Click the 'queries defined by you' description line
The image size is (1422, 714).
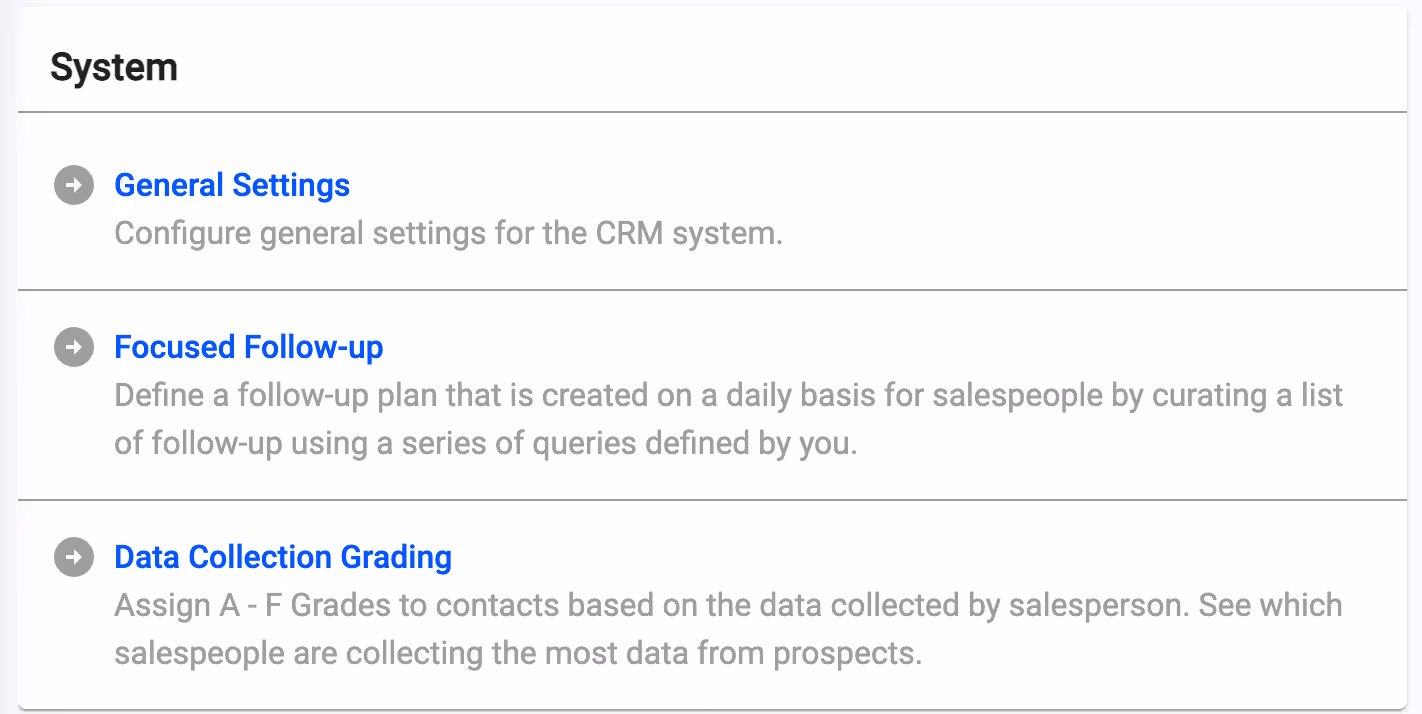point(486,443)
